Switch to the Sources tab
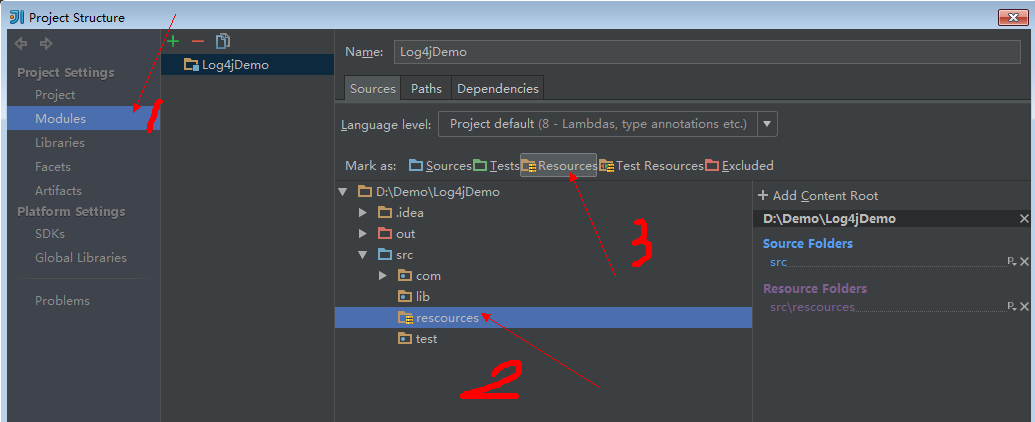This screenshot has width=1035, height=422. pyautogui.click(x=373, y=88)
